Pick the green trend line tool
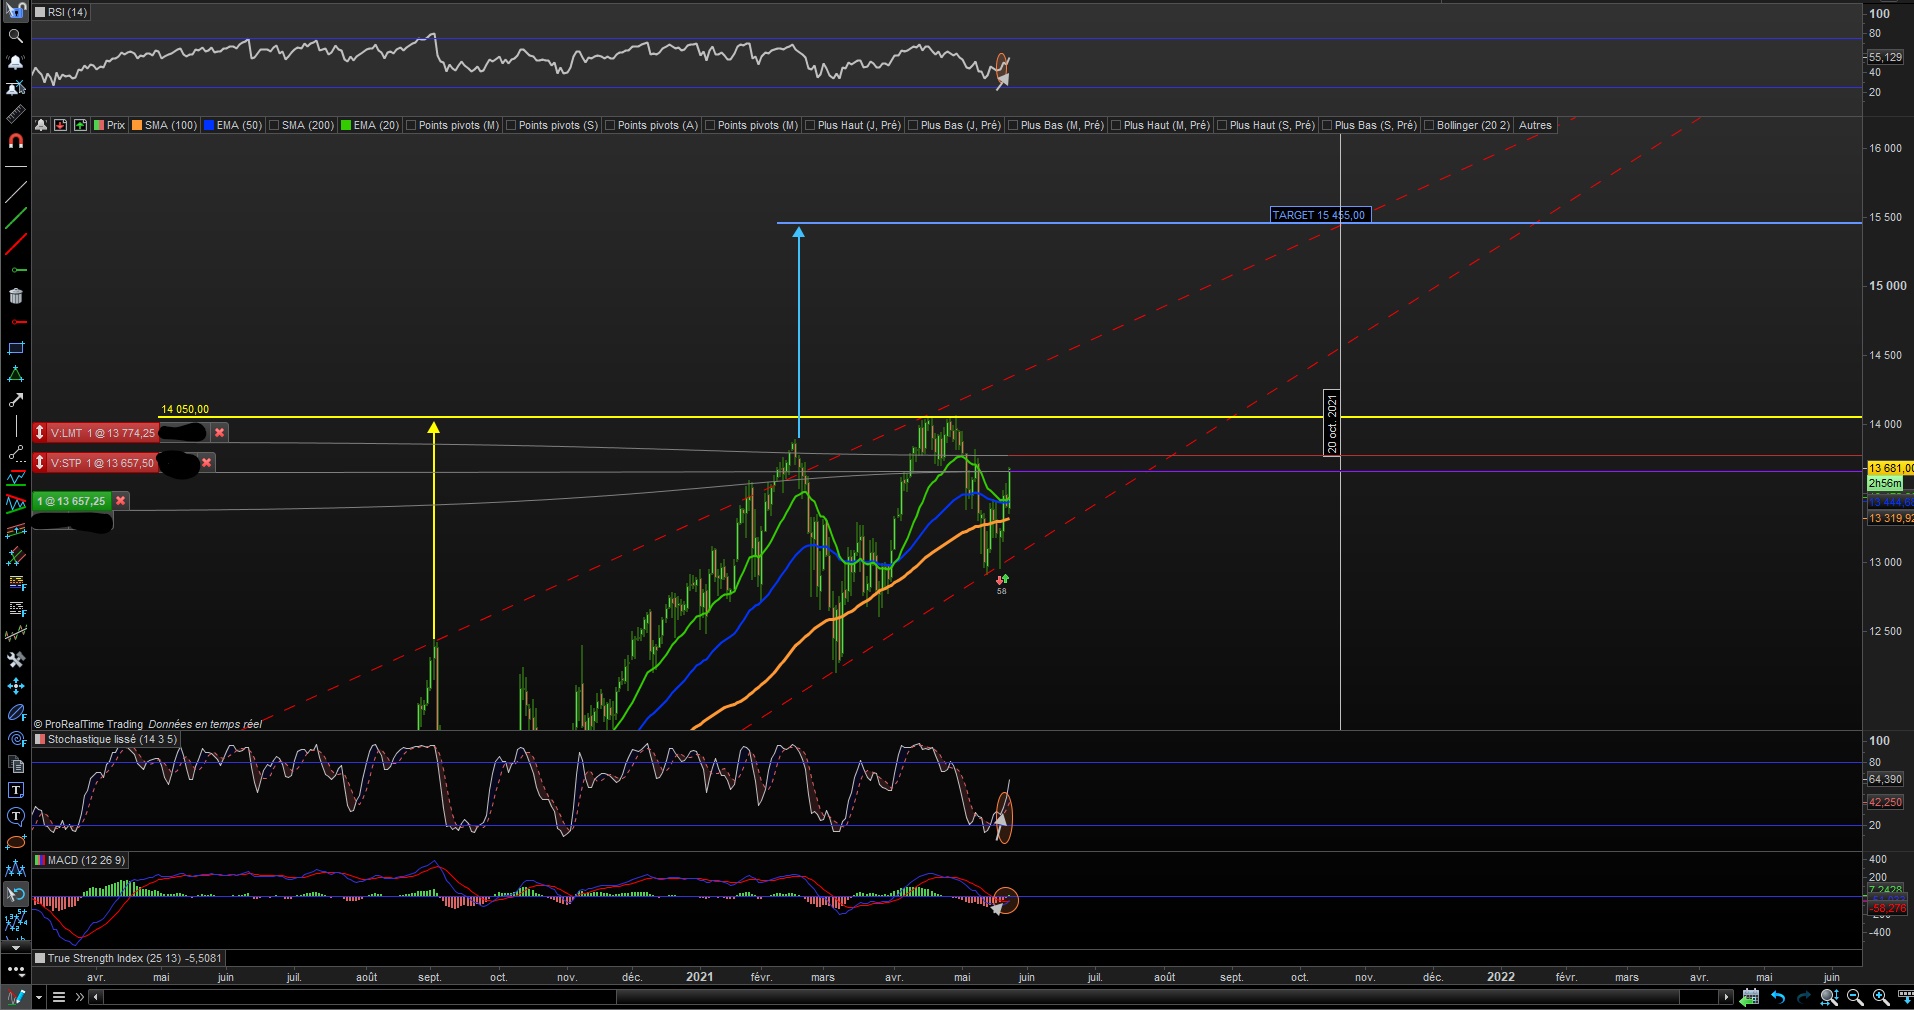The height and width of the screenshot is (1010, 1914). pos(15,218)
